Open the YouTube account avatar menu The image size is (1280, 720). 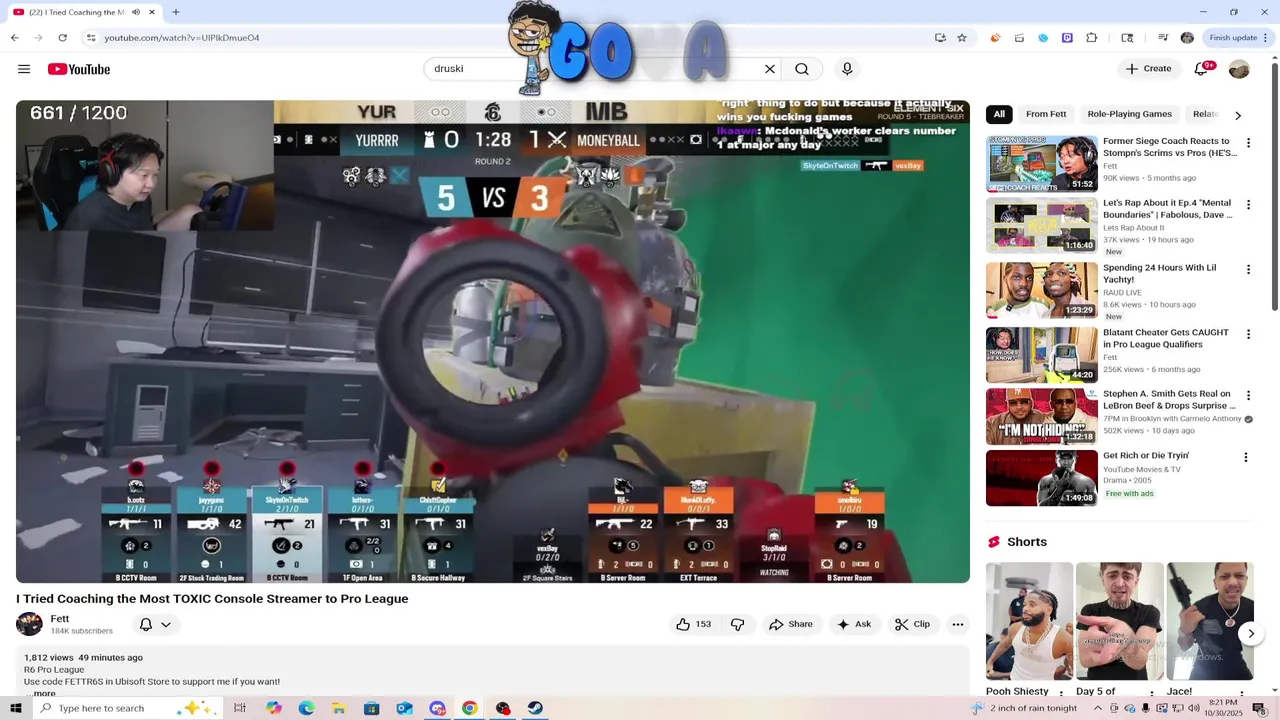pos(1239,69)
